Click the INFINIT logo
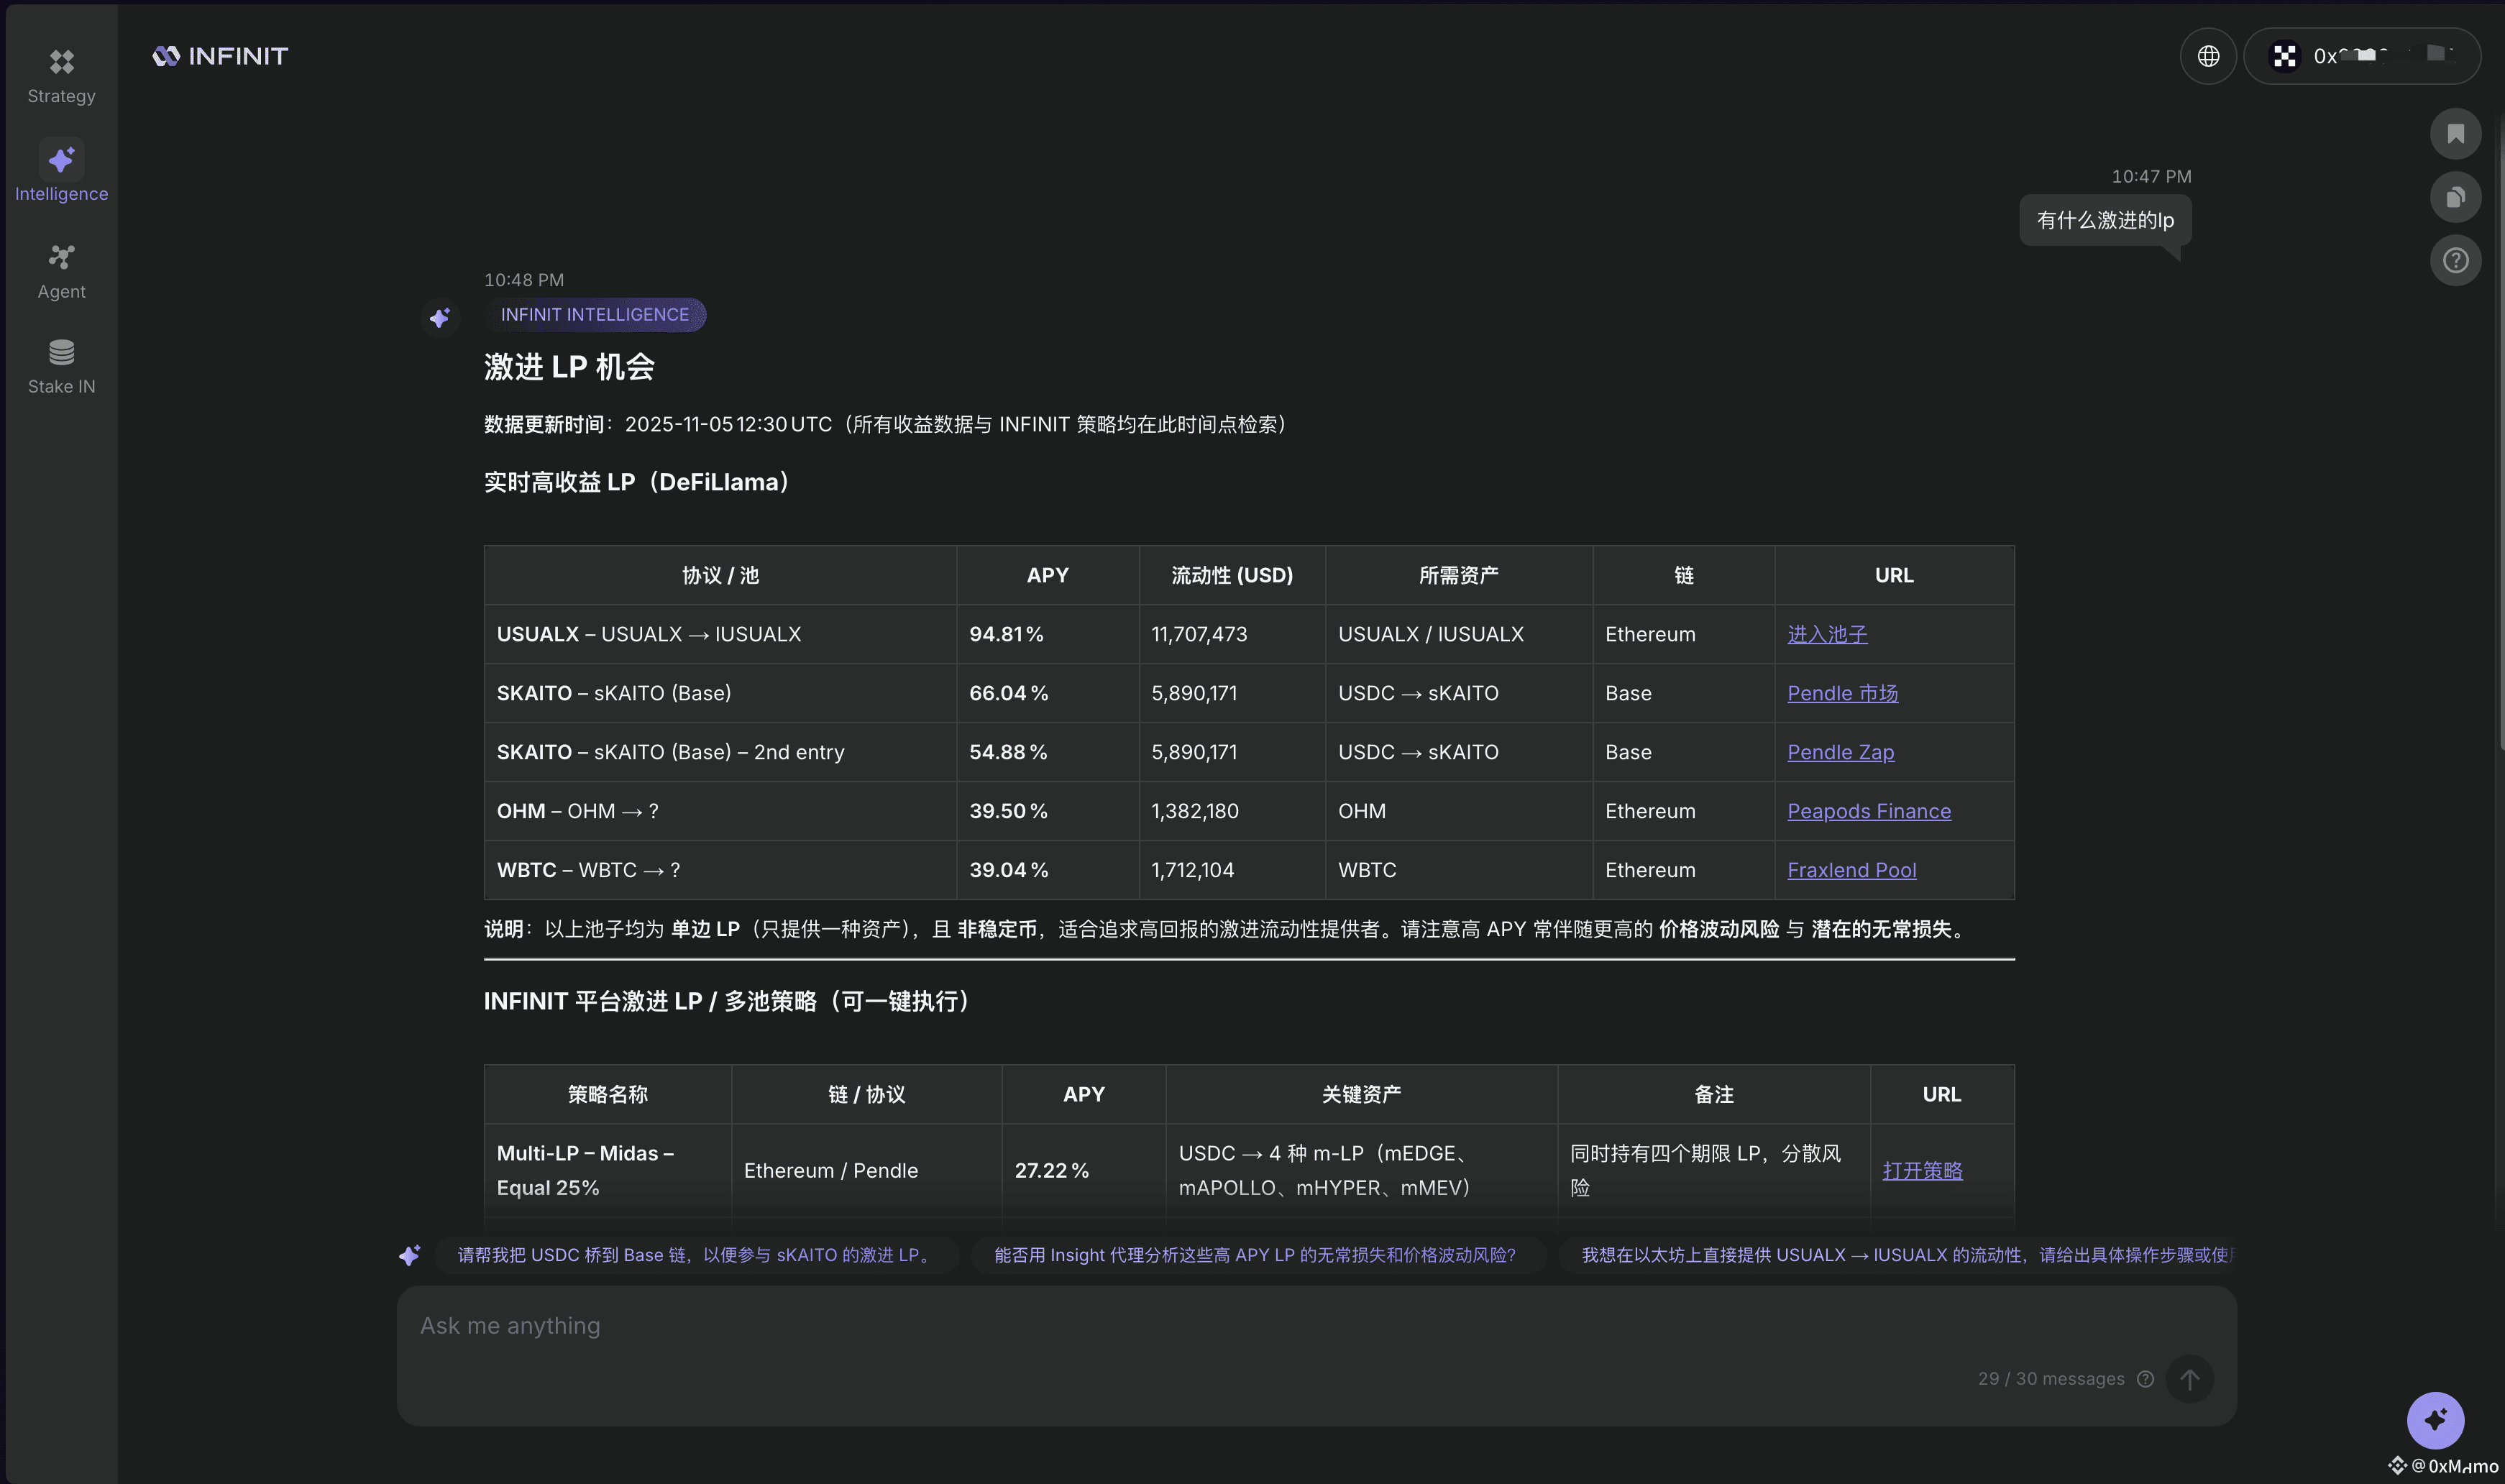Screen dimensions: 2505x1484 pyautogui.click(x=220, y=56)
